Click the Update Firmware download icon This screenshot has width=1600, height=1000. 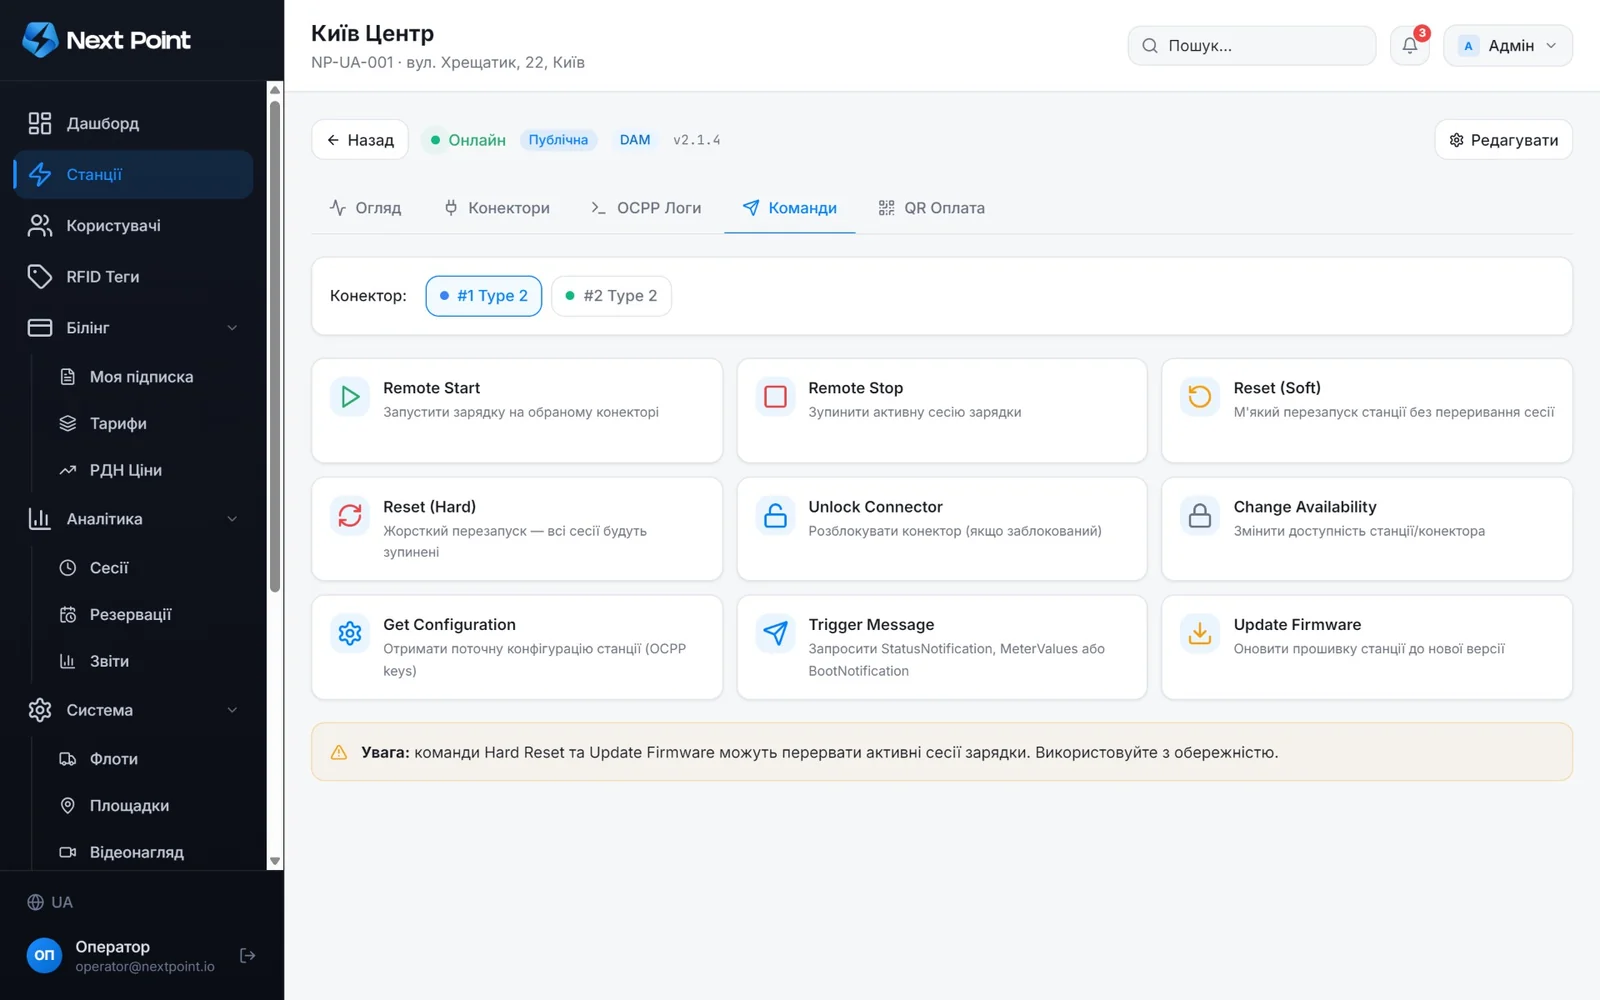point(1200,633)
